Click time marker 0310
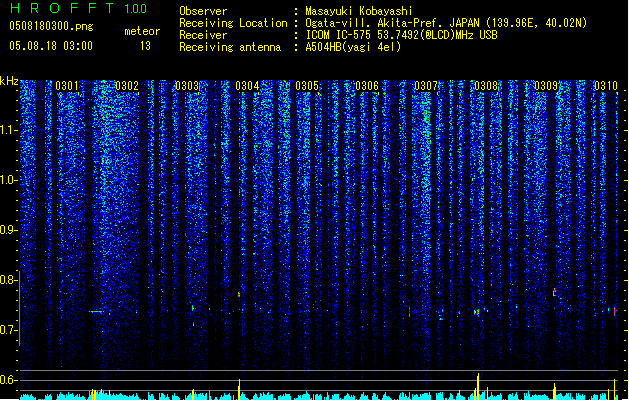Screen dimensions: 629x400 (606, 86)
